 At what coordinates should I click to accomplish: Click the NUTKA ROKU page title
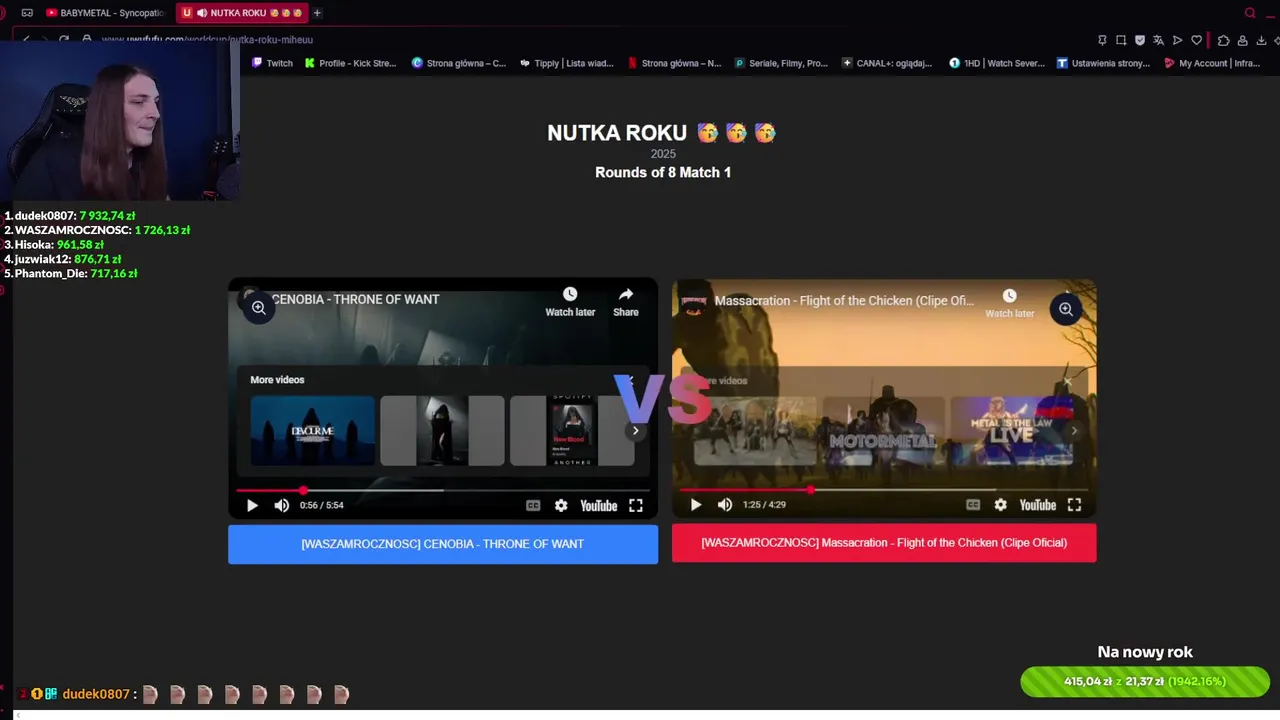(662, 133)
